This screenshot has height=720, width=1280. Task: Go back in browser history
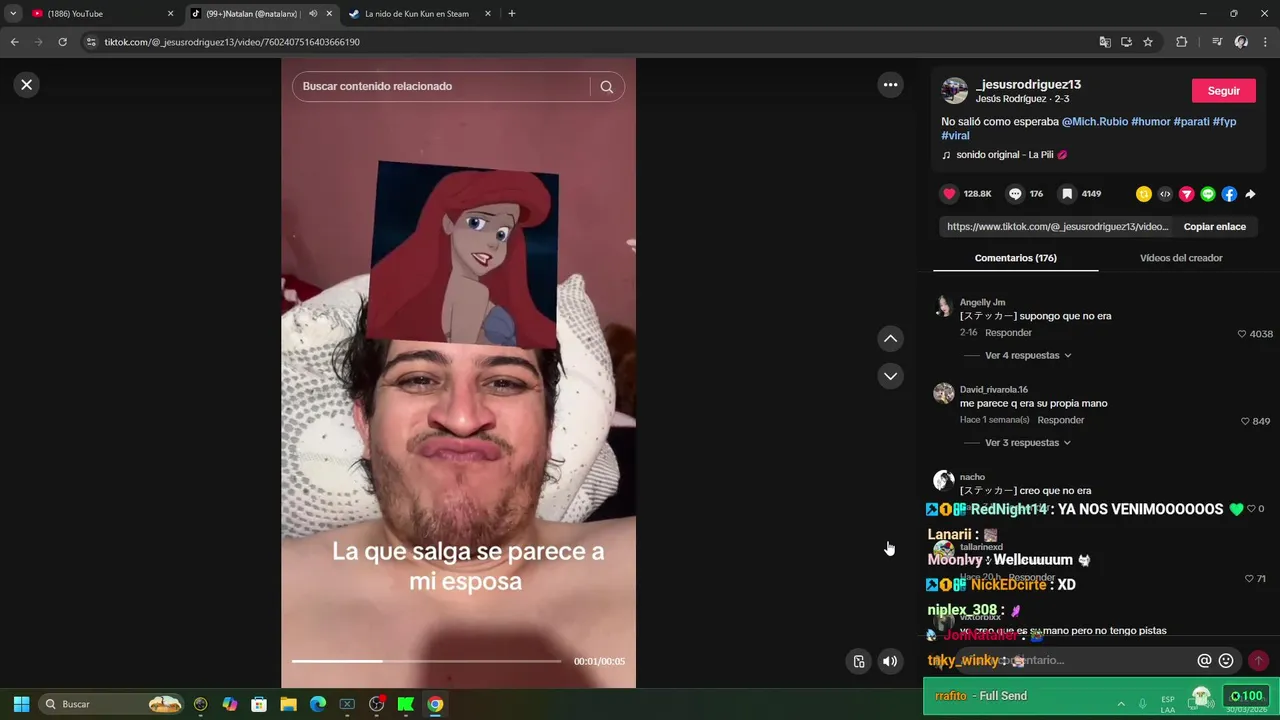[x=14, y=42]
